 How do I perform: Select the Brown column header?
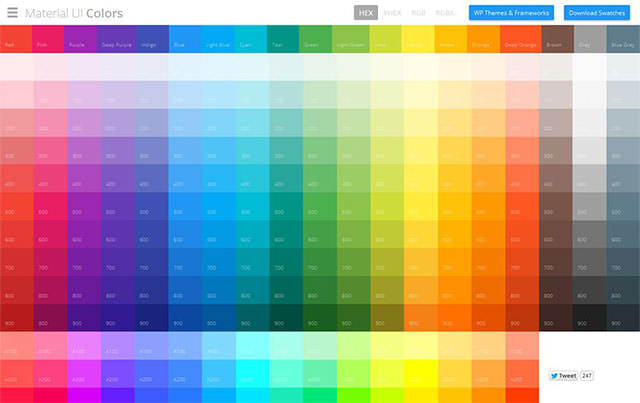pyautogui.click(x=558, y=39)
